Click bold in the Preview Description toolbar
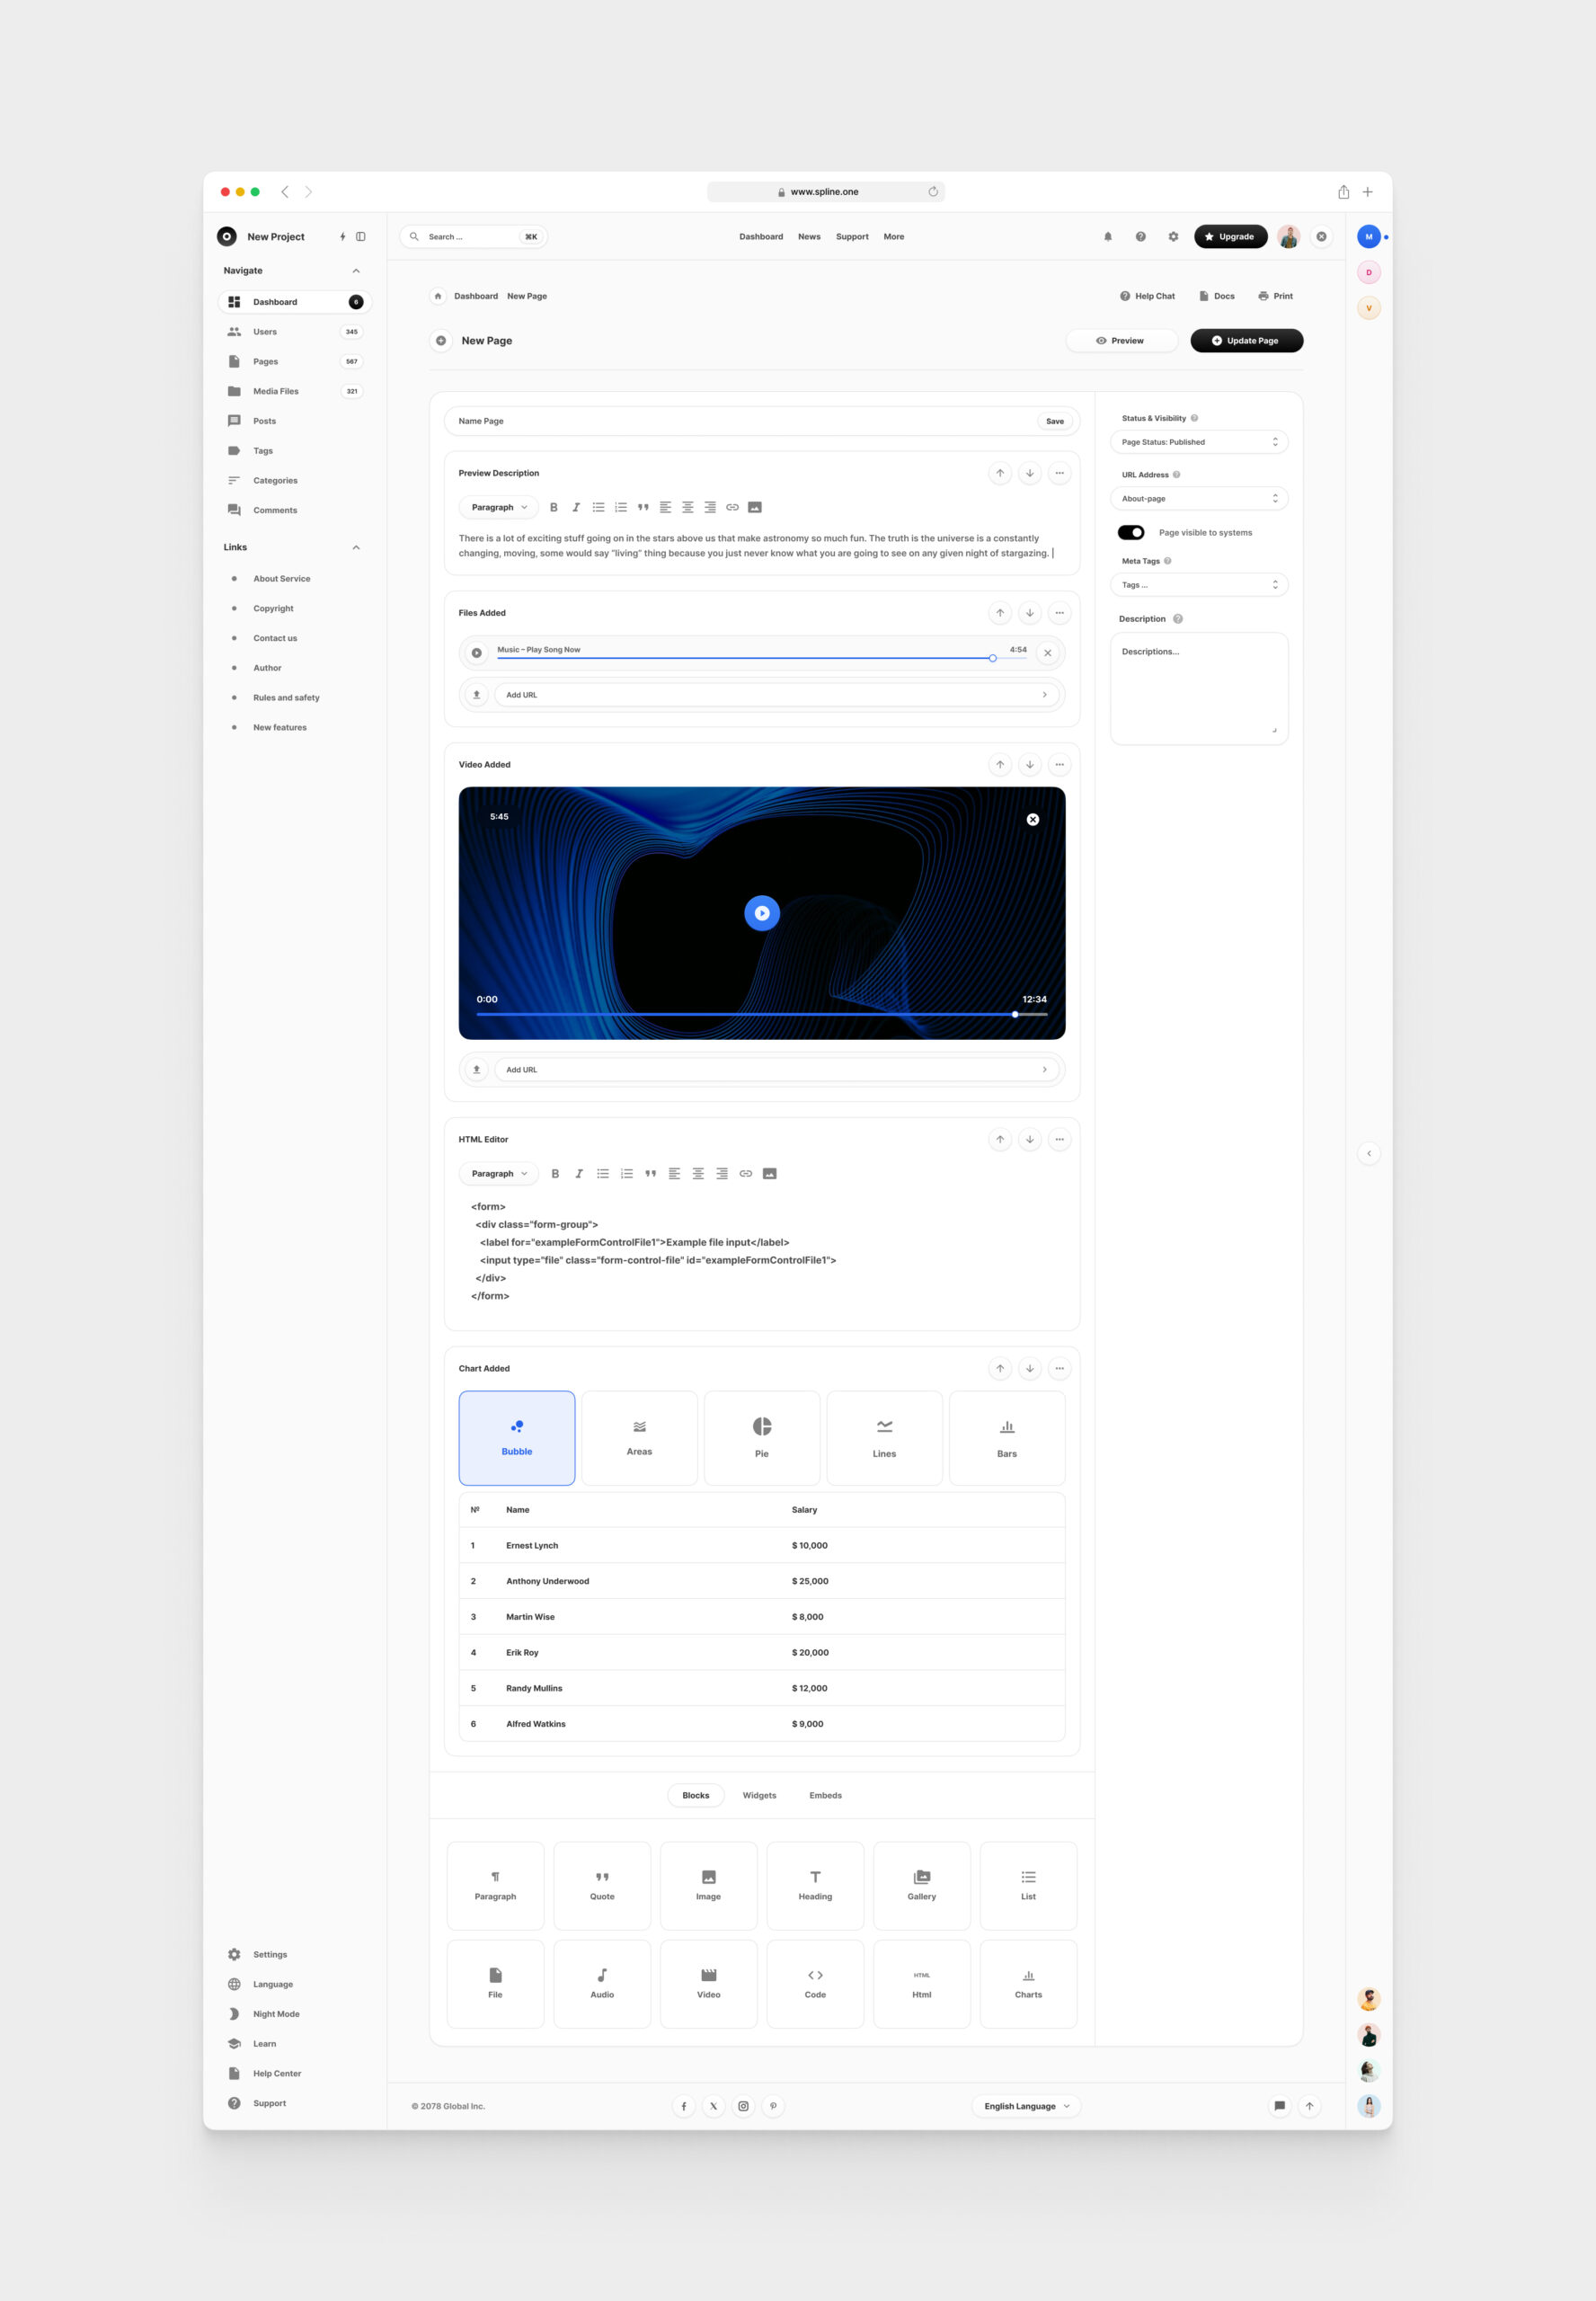The width and height of the screenshot is (1596, 2301). coord(554,507)
